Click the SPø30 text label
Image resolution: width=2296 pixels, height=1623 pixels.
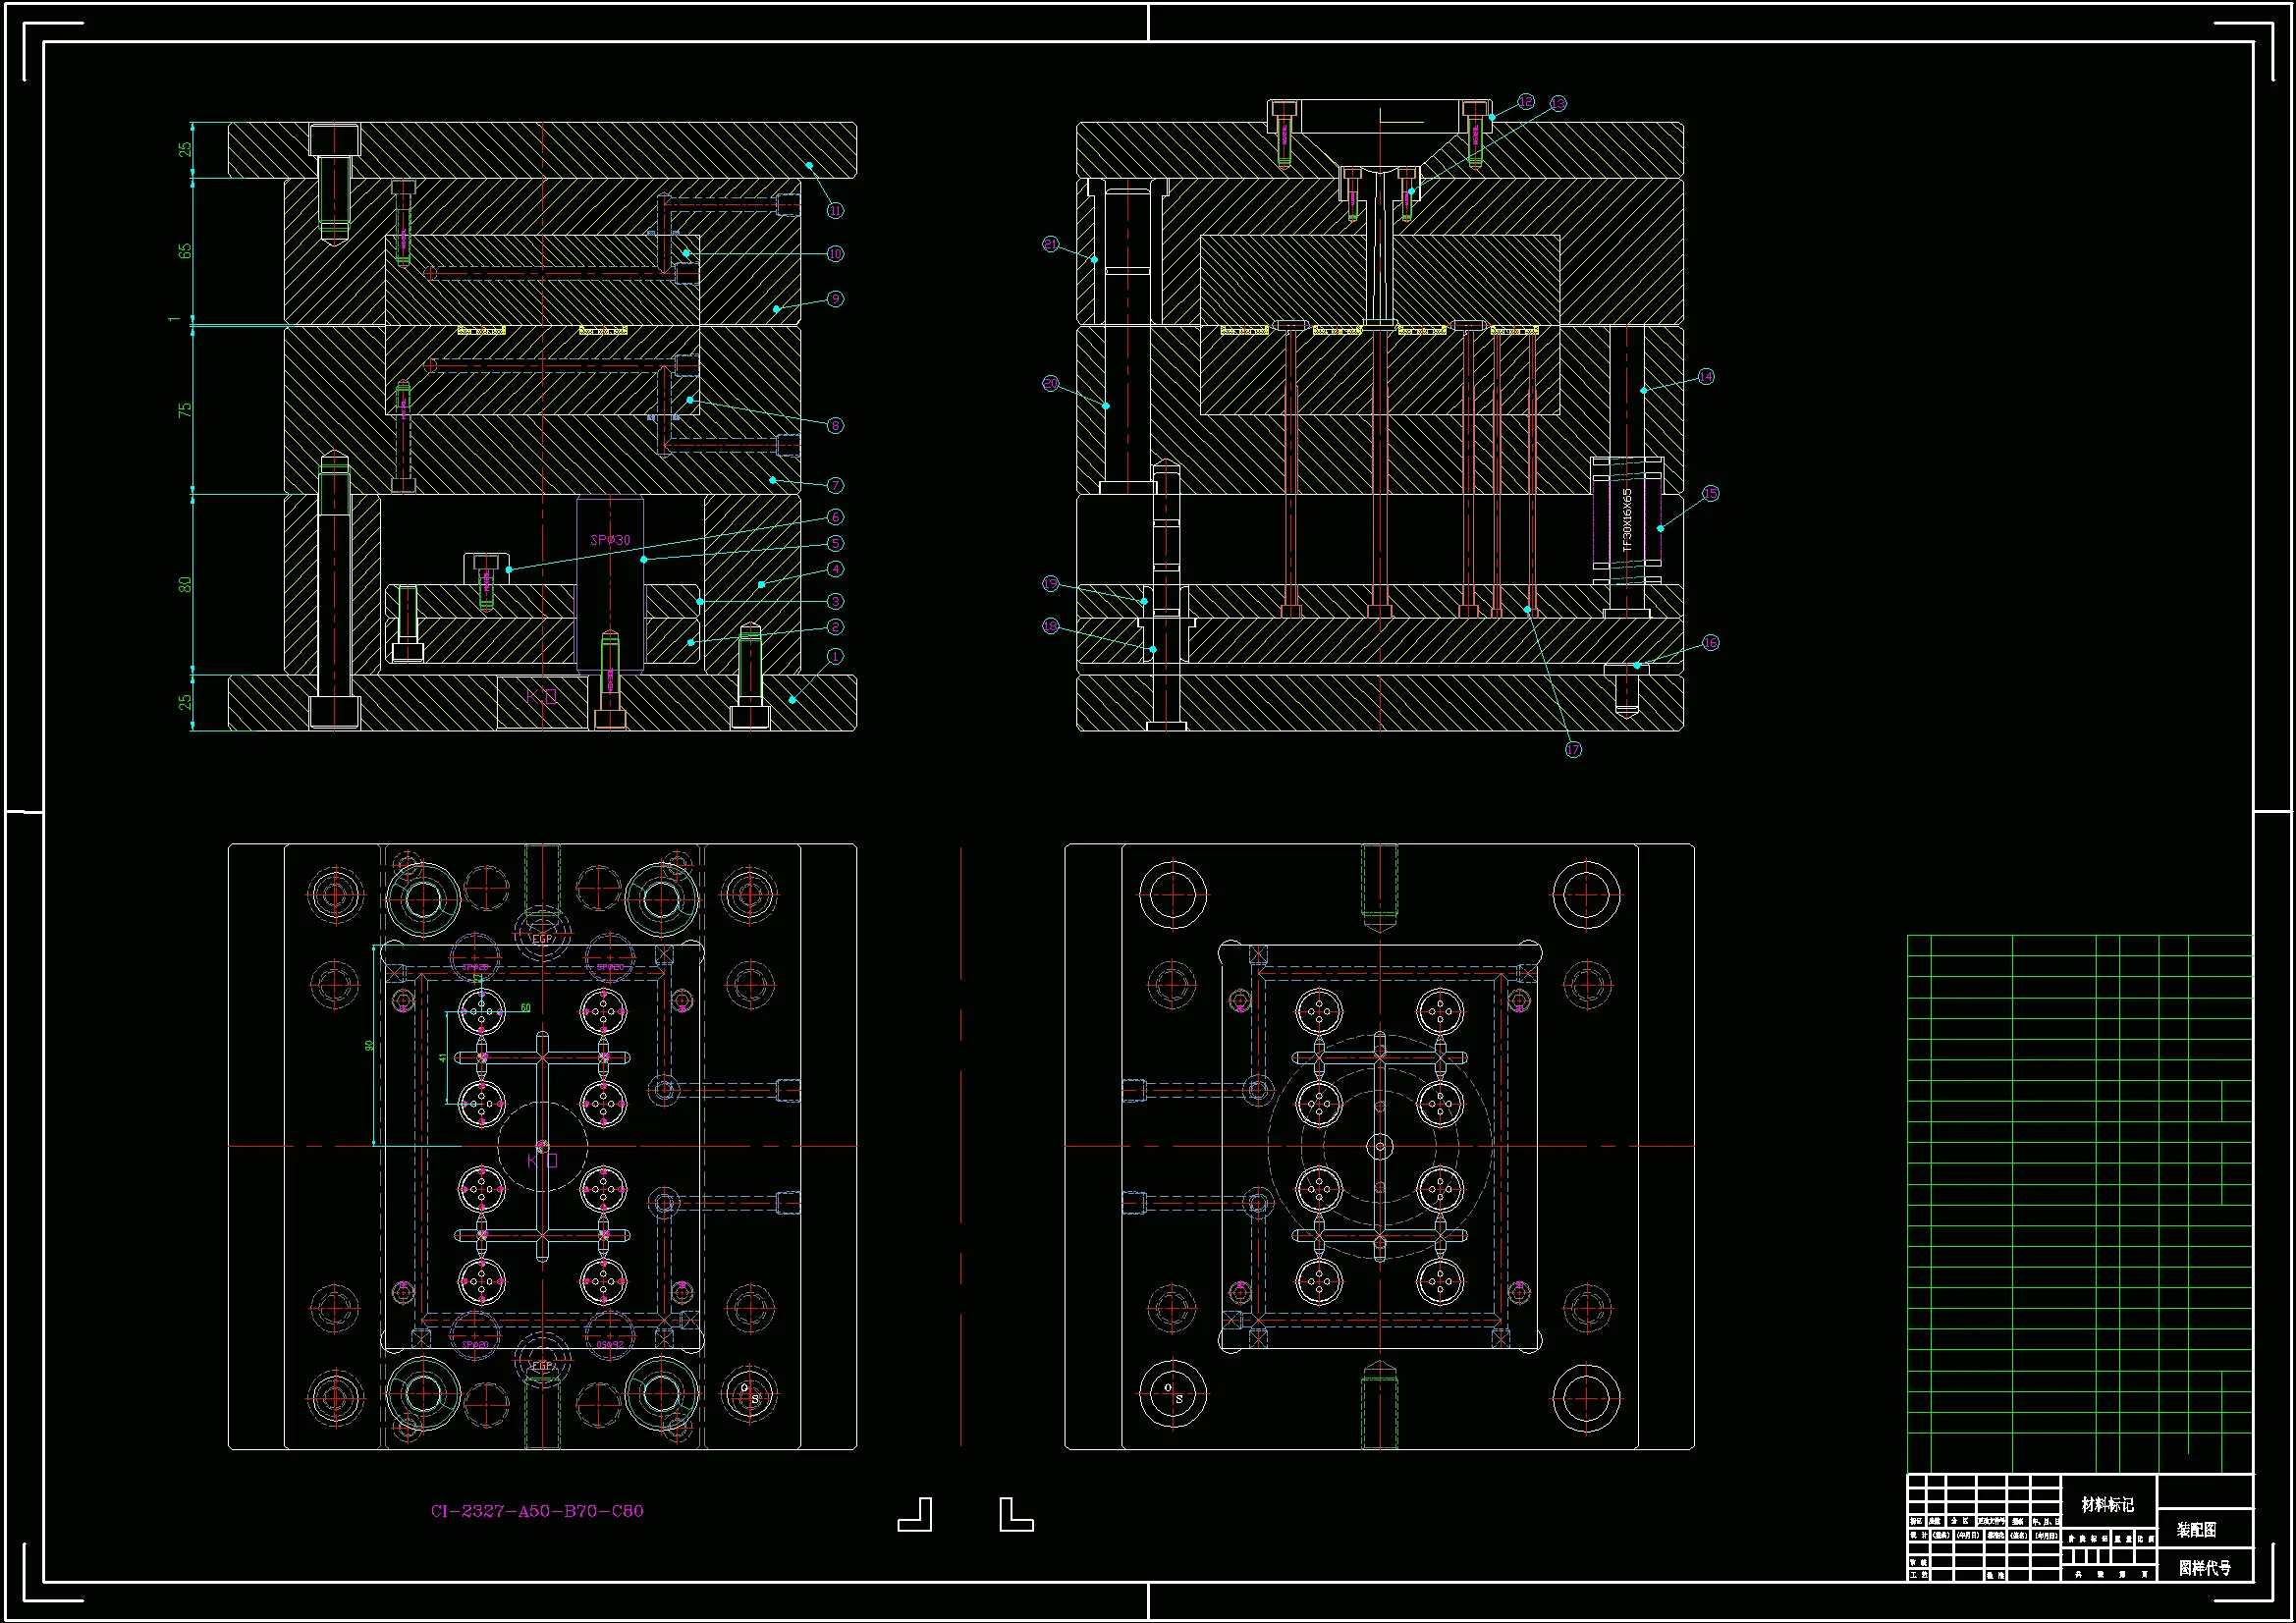610,540
